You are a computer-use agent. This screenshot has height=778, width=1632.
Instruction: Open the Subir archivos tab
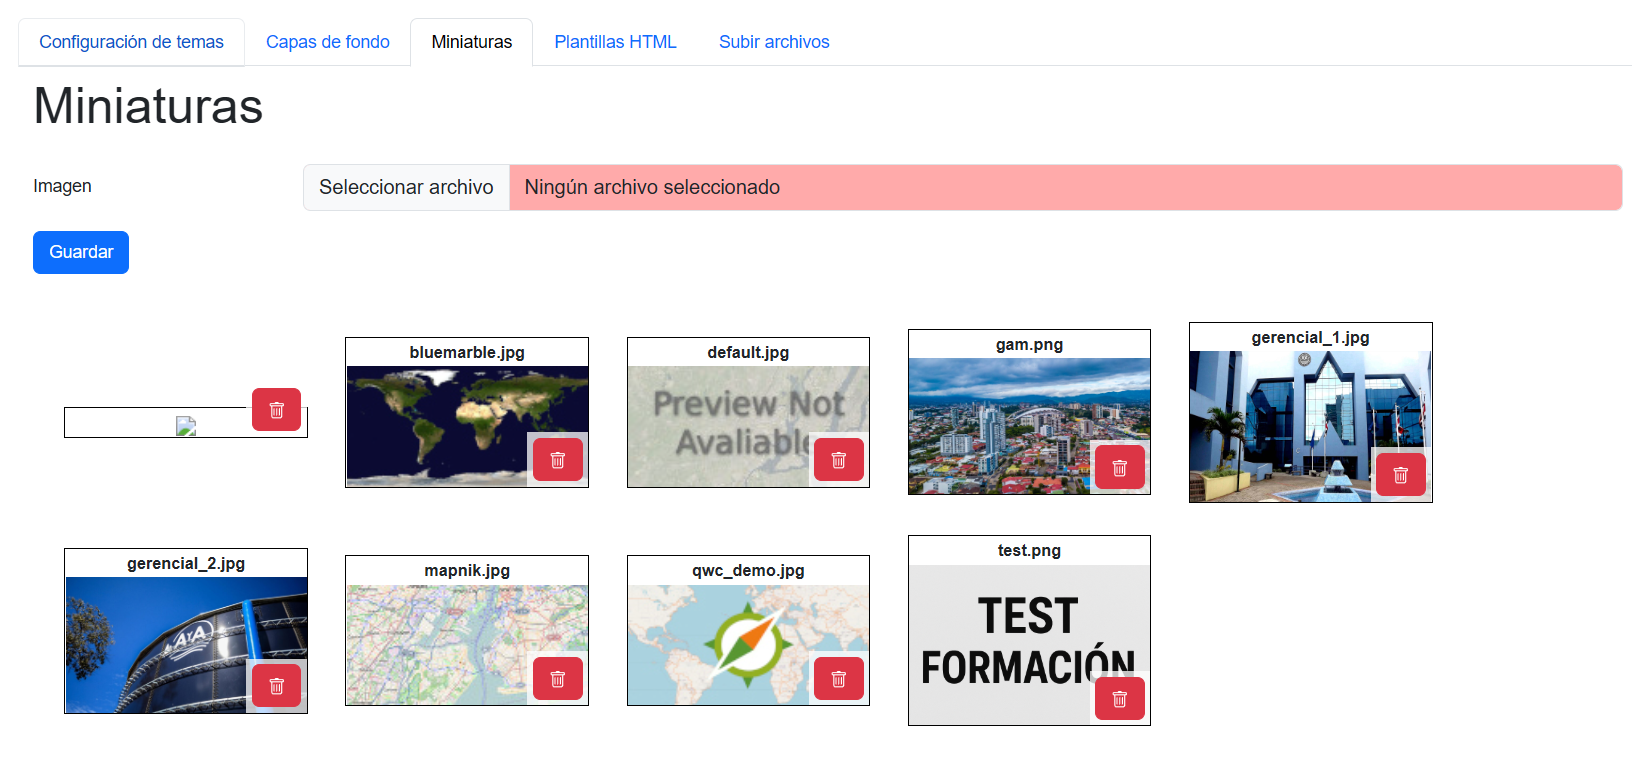point(774,42)
